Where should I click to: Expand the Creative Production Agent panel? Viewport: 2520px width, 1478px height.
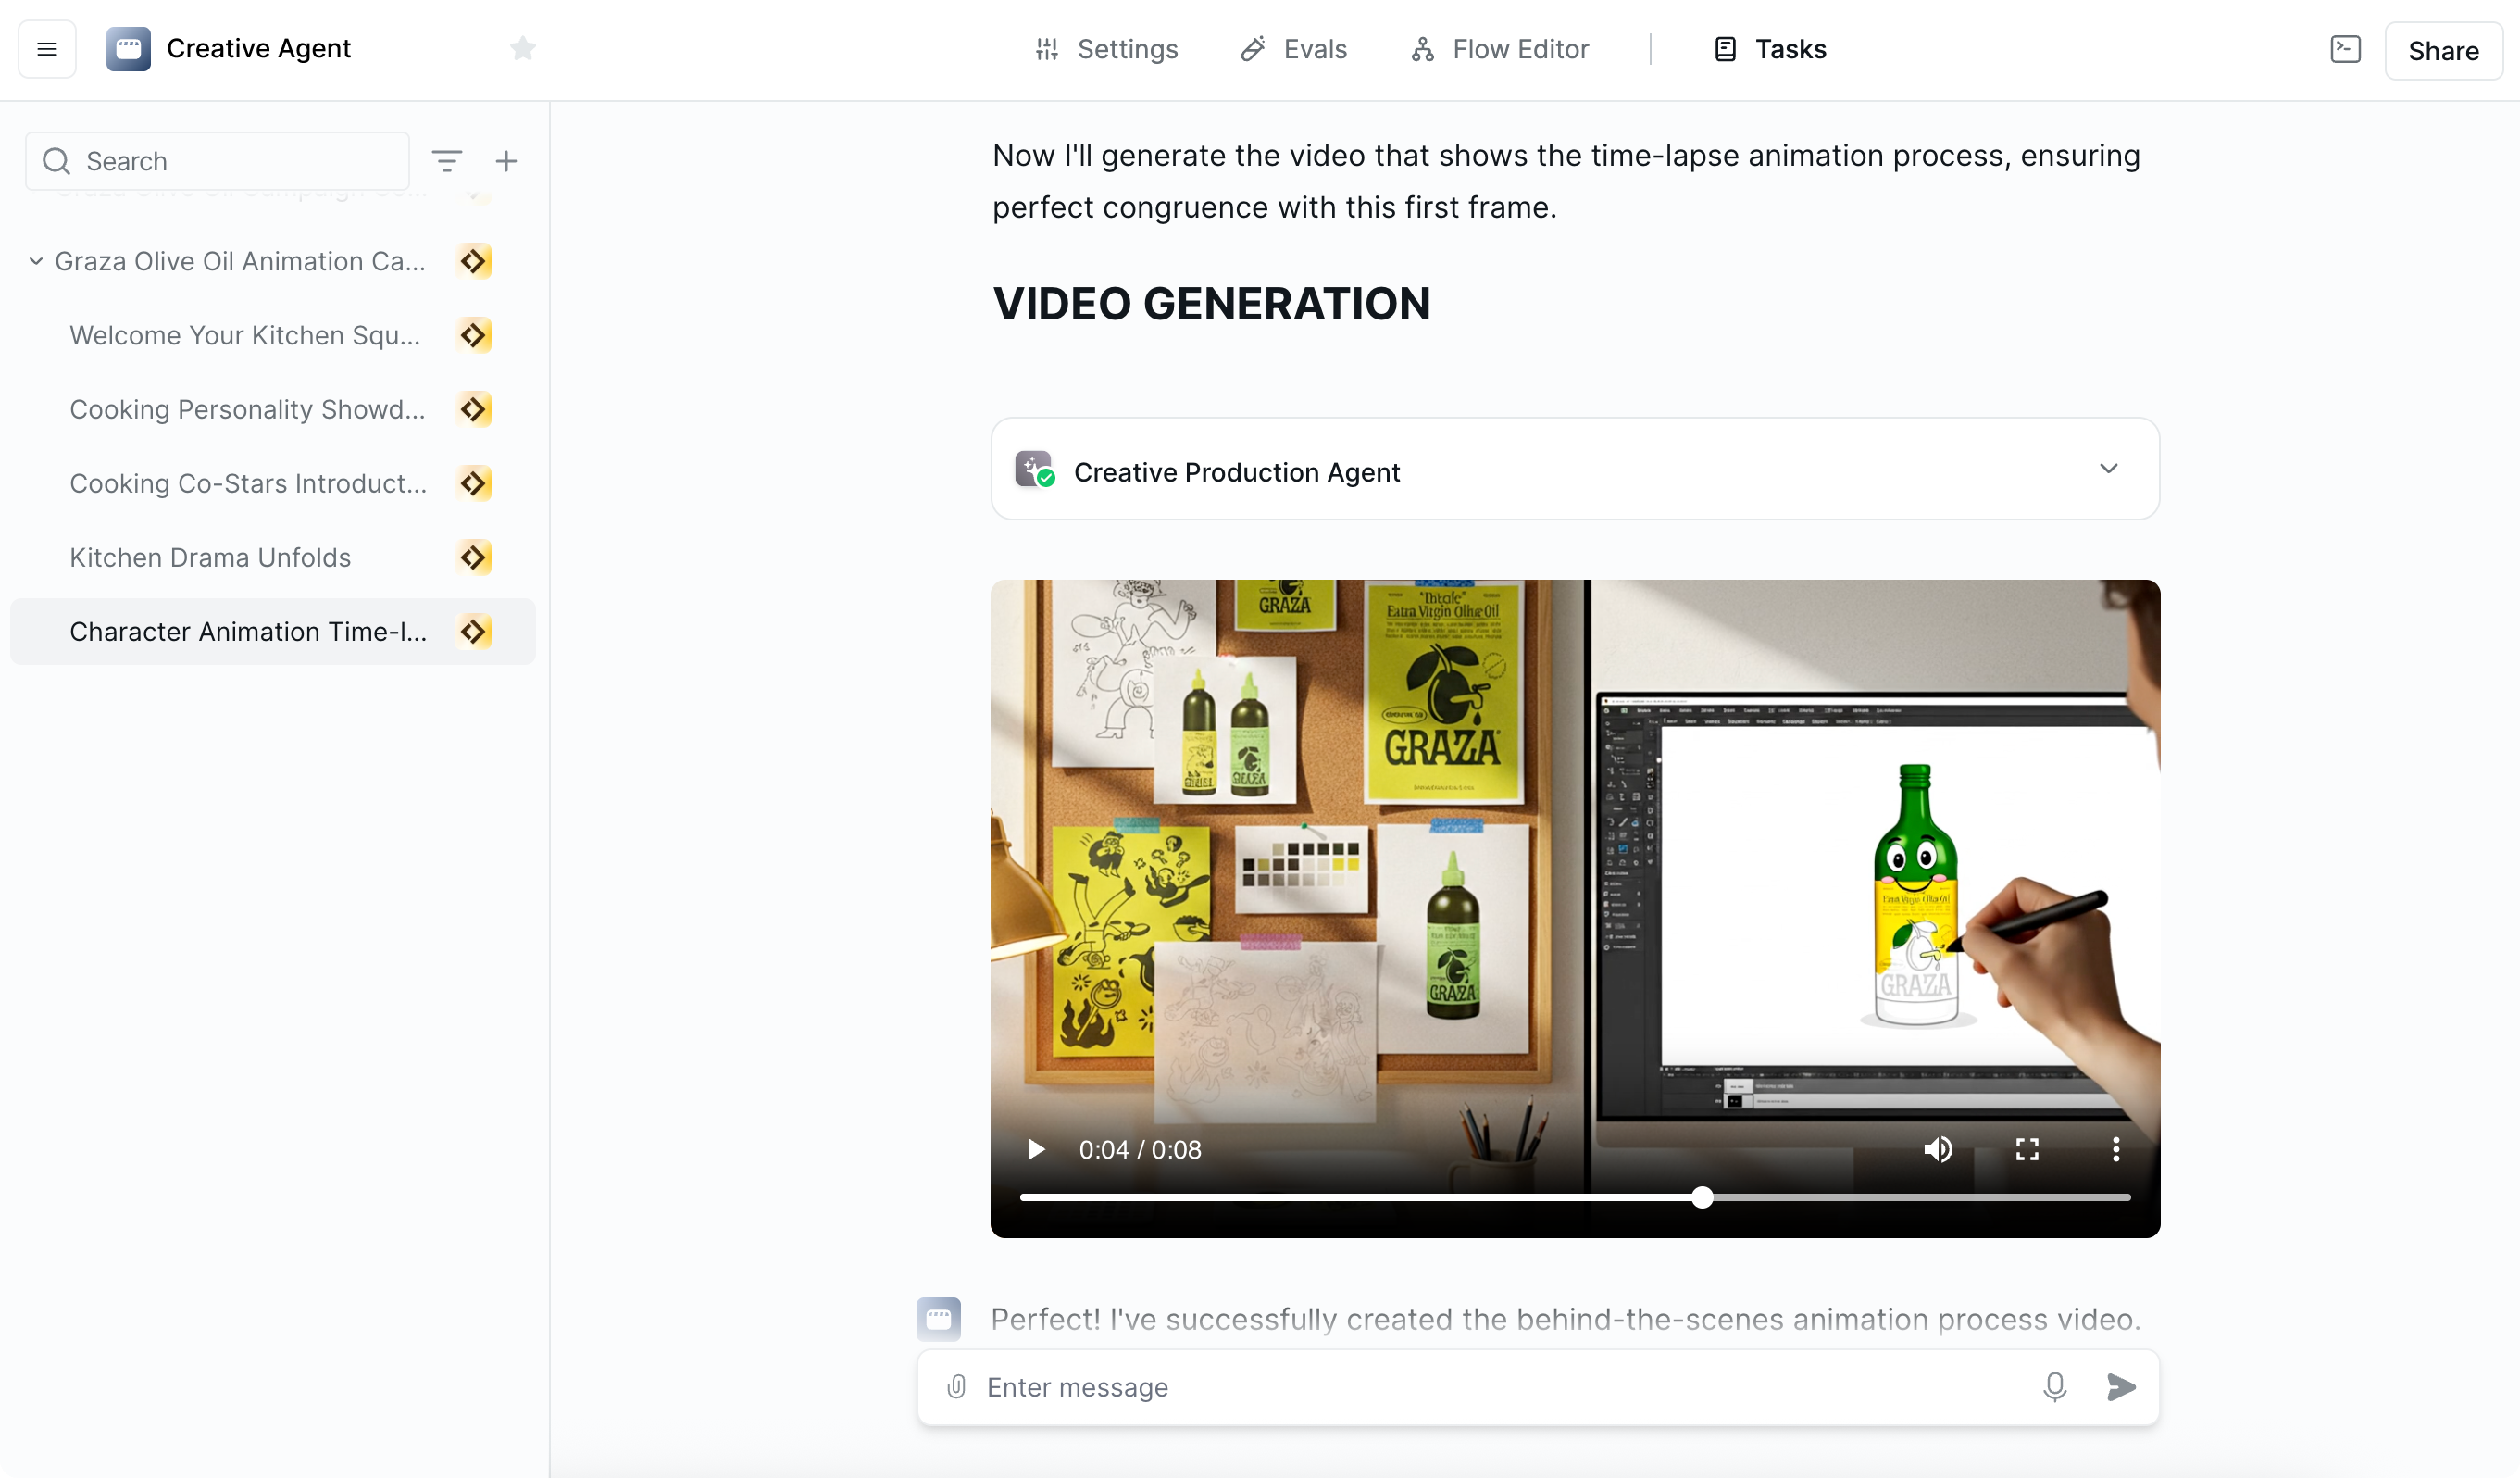(2108, 469)
